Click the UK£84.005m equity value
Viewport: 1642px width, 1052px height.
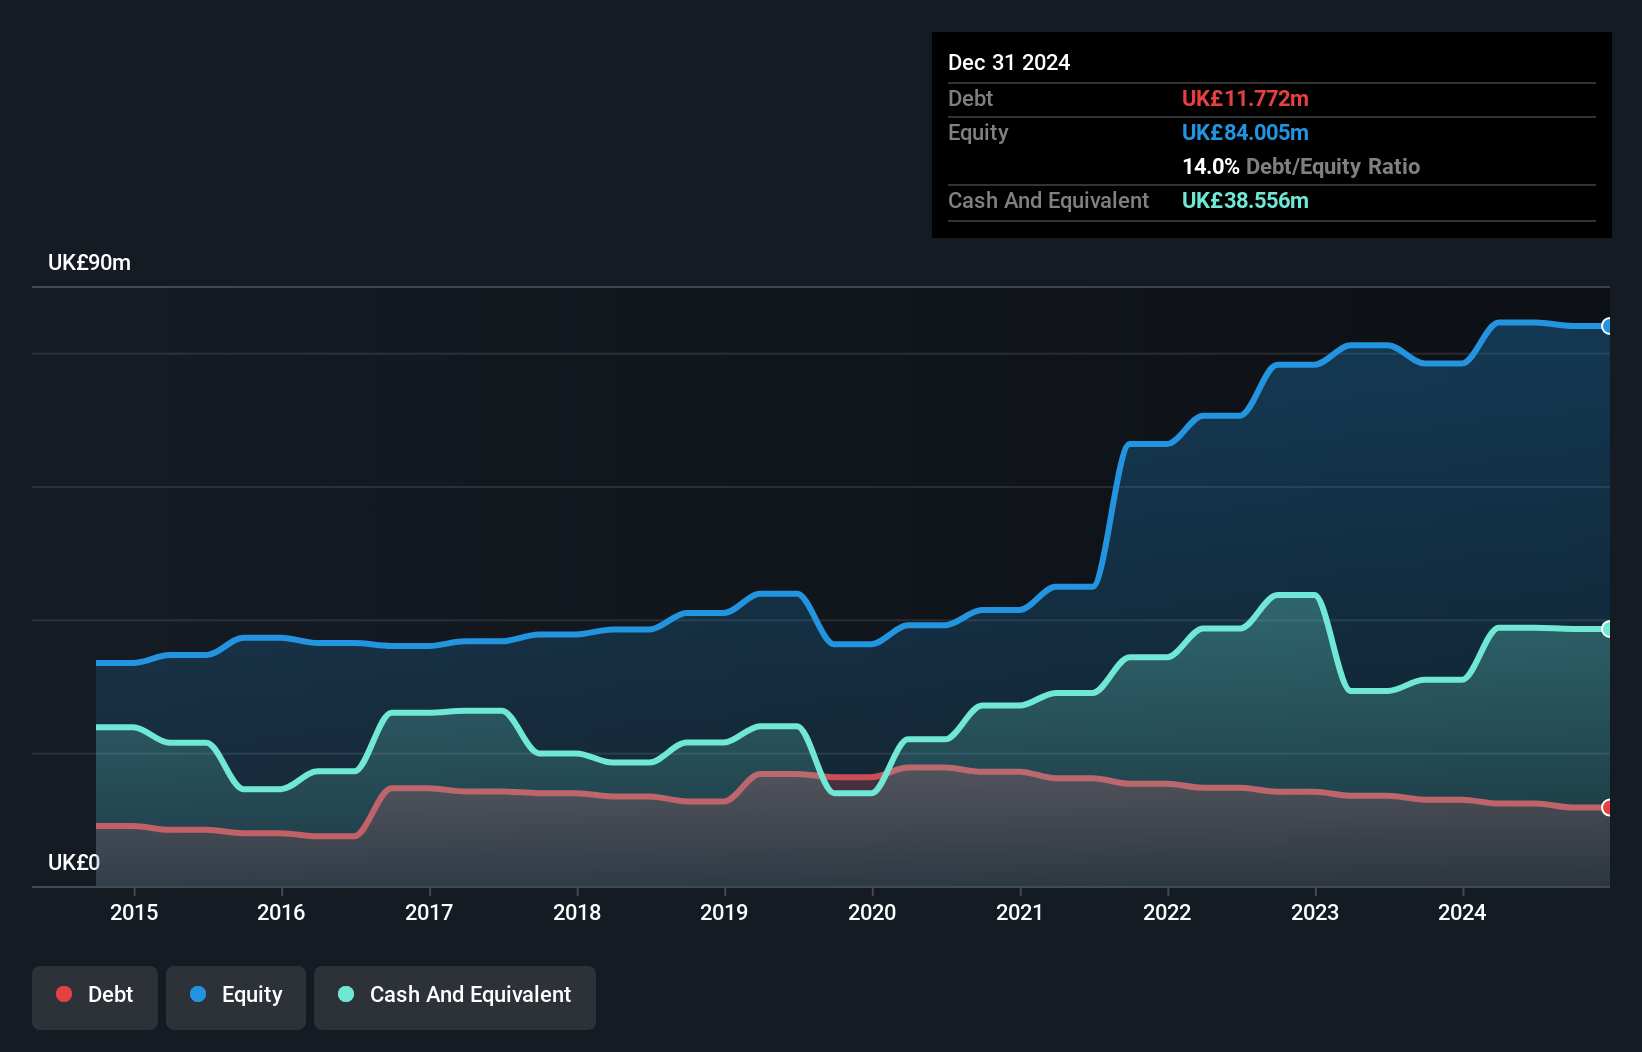[x=1245, y=132]
